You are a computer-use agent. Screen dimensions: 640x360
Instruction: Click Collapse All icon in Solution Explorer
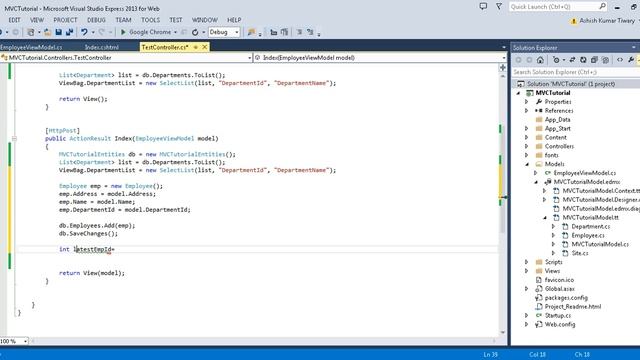594,60
